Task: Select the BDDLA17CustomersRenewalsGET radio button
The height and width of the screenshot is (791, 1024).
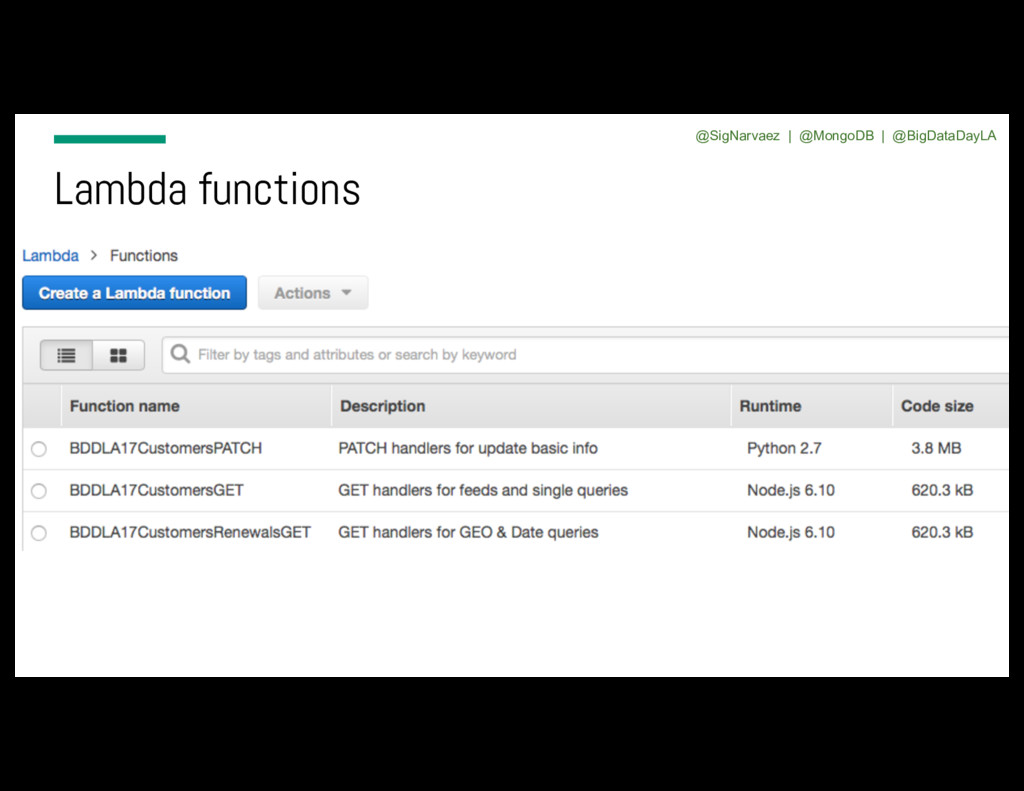Action: click(38, 533)
